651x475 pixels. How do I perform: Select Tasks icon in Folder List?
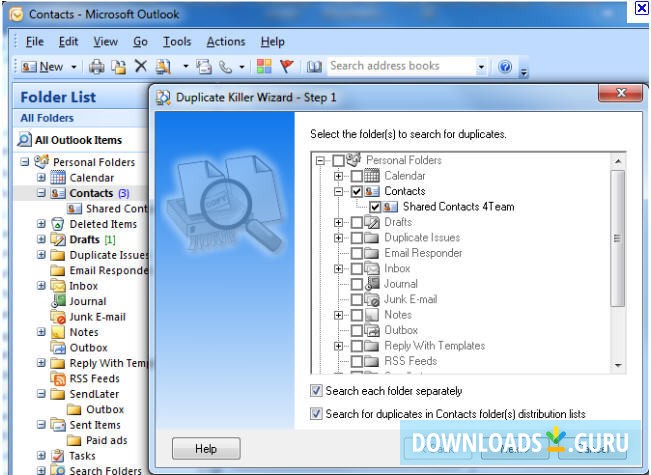pyautogui.click(x=58, y=455)
